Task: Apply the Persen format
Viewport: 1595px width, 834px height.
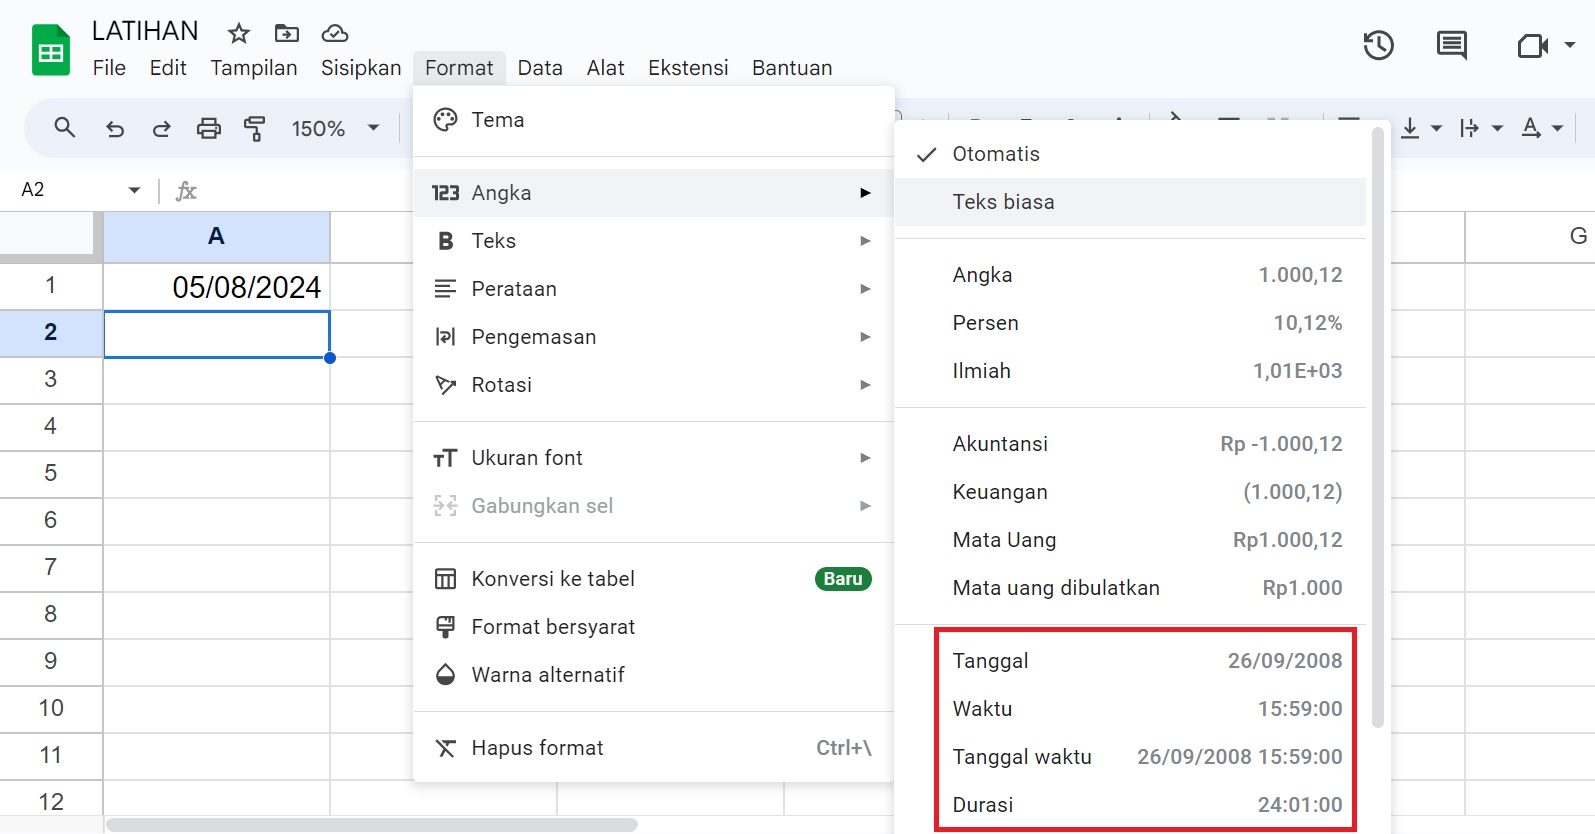Action: (1130, 323)
